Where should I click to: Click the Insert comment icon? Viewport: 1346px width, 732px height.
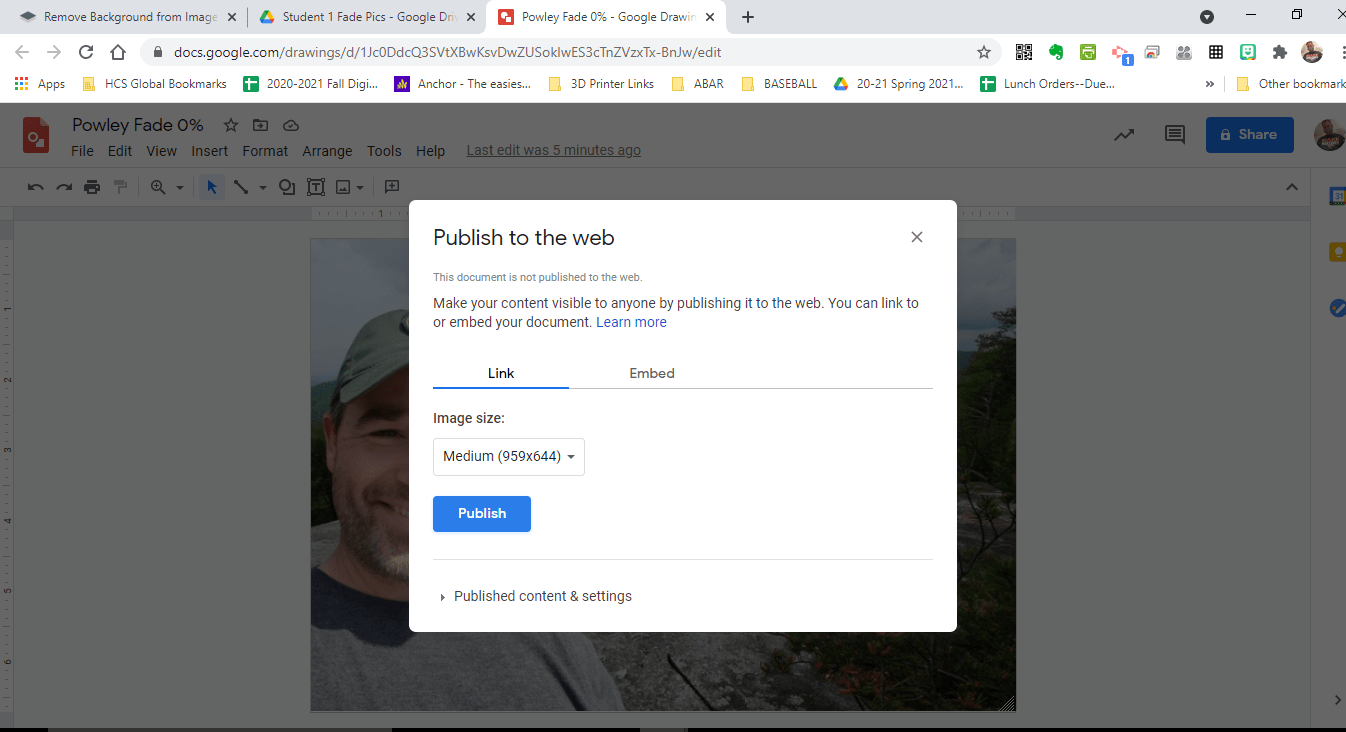391,186
